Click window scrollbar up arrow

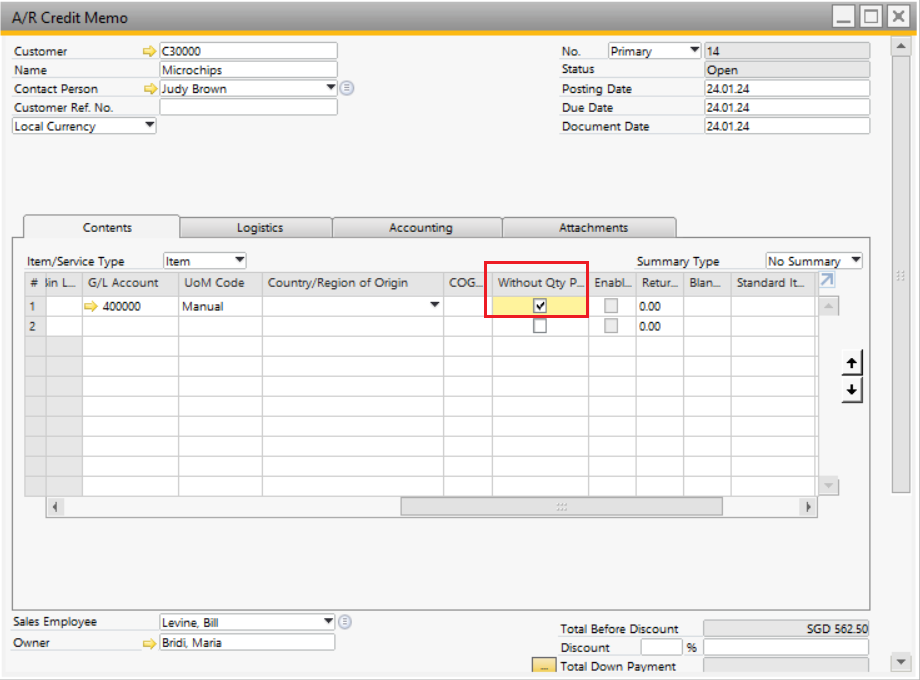(901, 46)
